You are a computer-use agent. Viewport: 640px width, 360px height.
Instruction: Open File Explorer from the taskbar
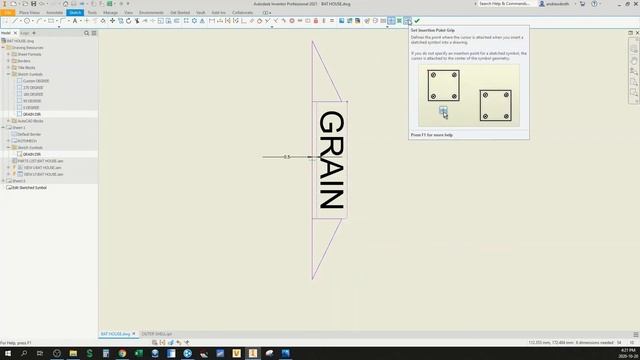coord(73,353)
